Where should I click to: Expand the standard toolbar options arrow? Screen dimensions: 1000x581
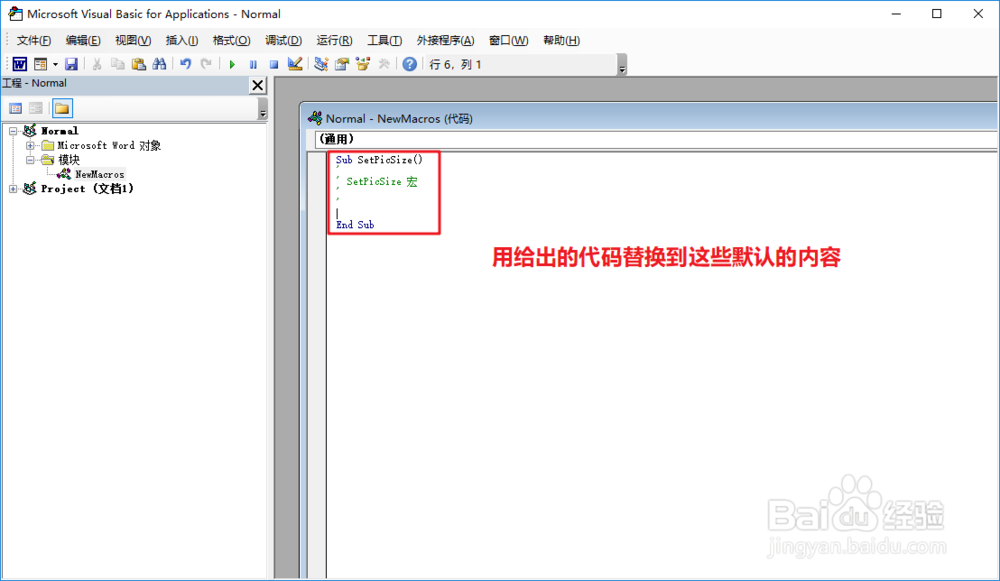tap(622, 65)
